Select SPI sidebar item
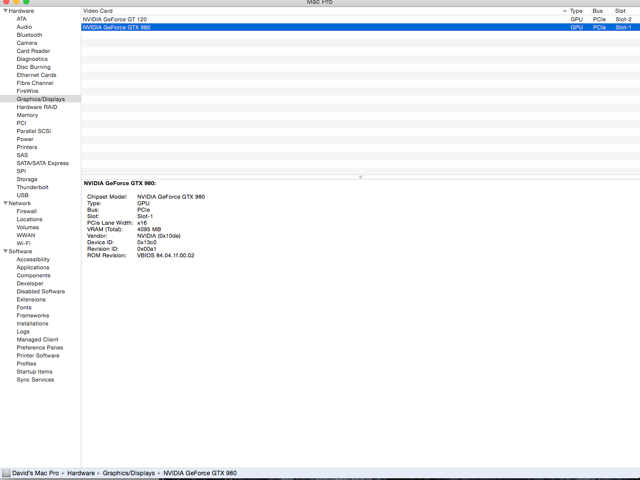The width and height of the screenshot is (640, 480). 21,171
